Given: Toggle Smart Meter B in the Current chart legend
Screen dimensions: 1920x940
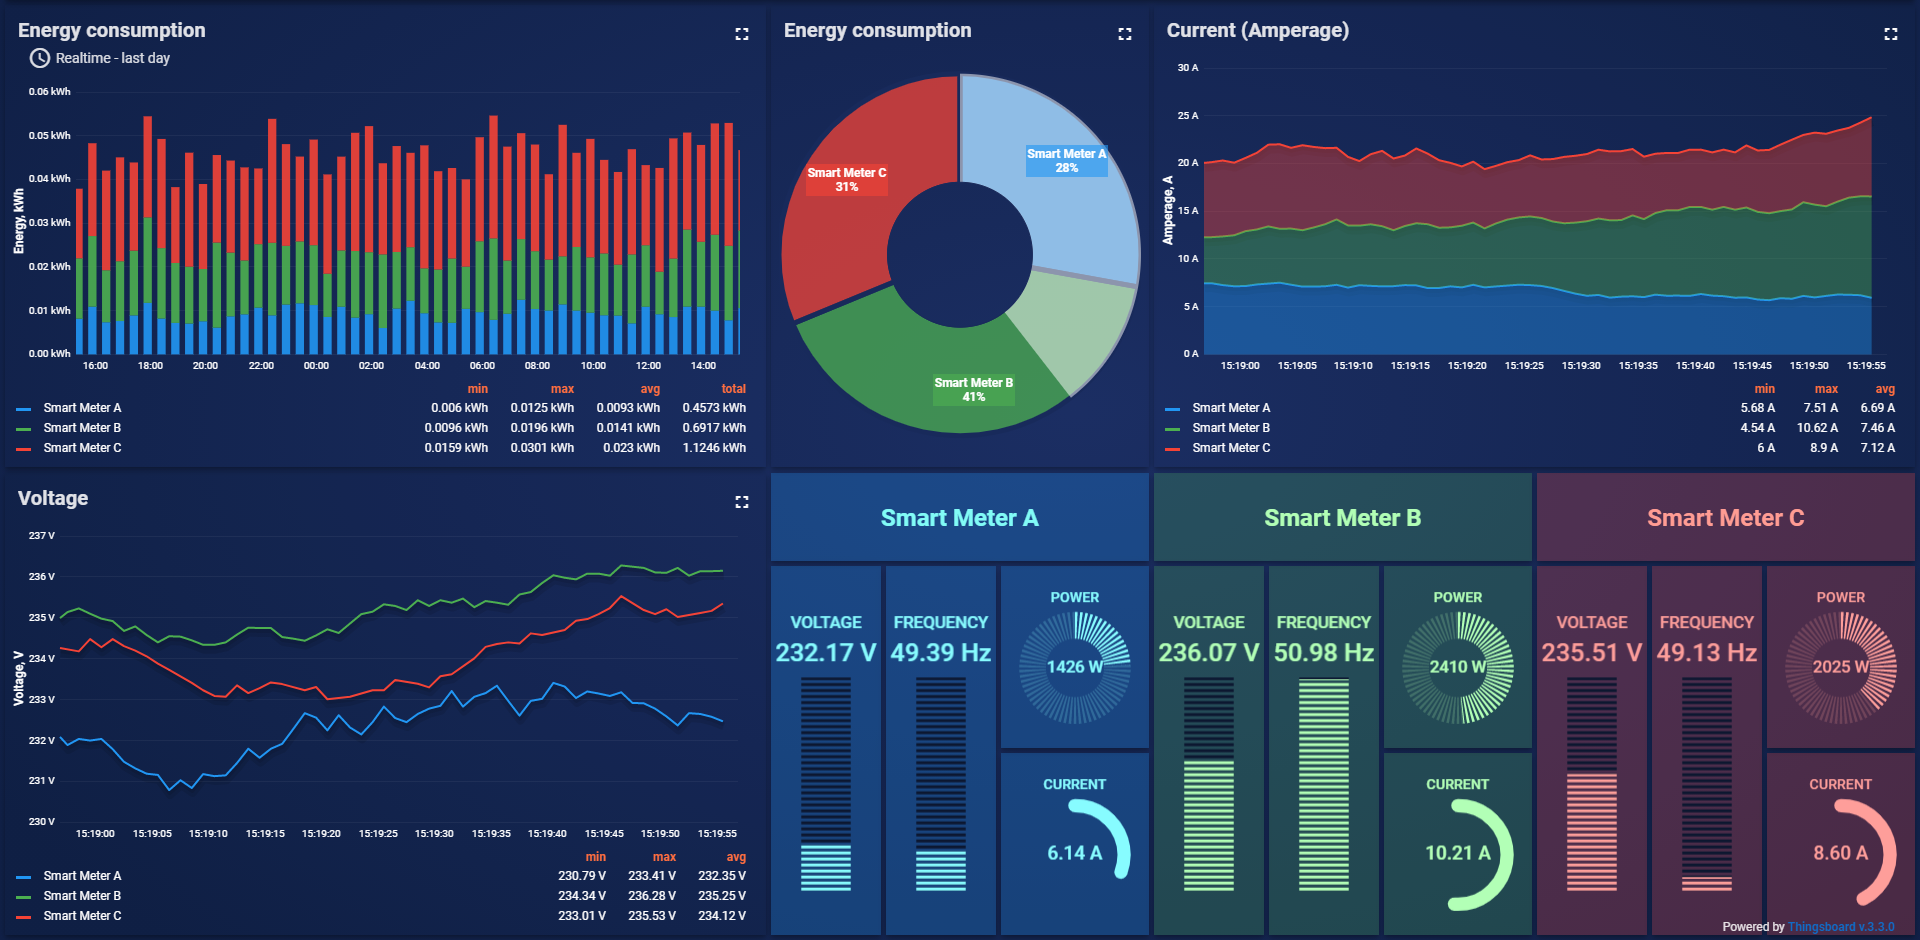Looking at the screenshot, I should click(1232, 427).
